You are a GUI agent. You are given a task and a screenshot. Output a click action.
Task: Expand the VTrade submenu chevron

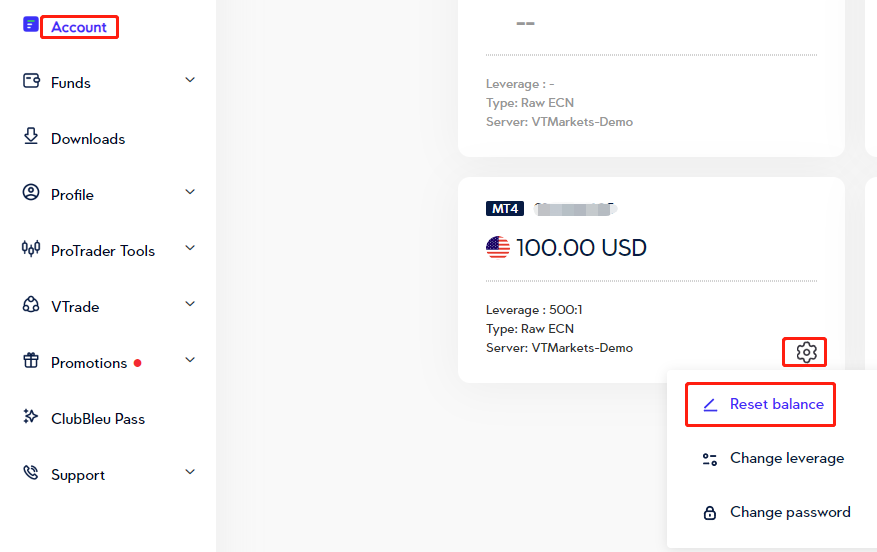(190, 304)
